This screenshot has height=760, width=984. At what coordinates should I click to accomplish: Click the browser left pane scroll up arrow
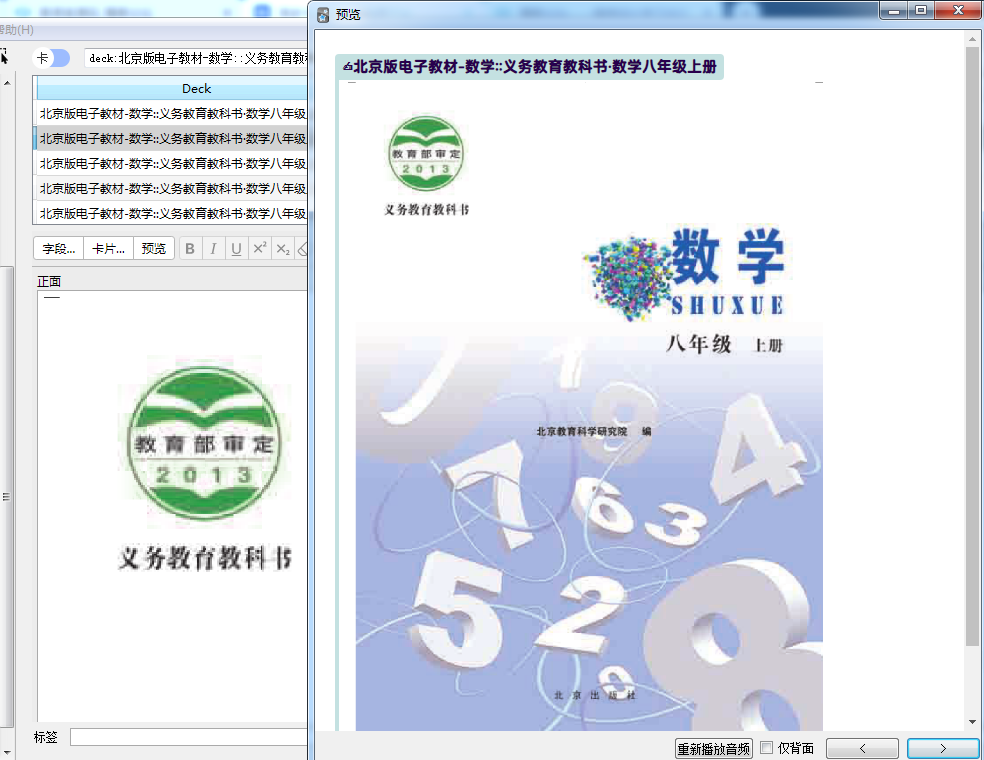(7, 83)
